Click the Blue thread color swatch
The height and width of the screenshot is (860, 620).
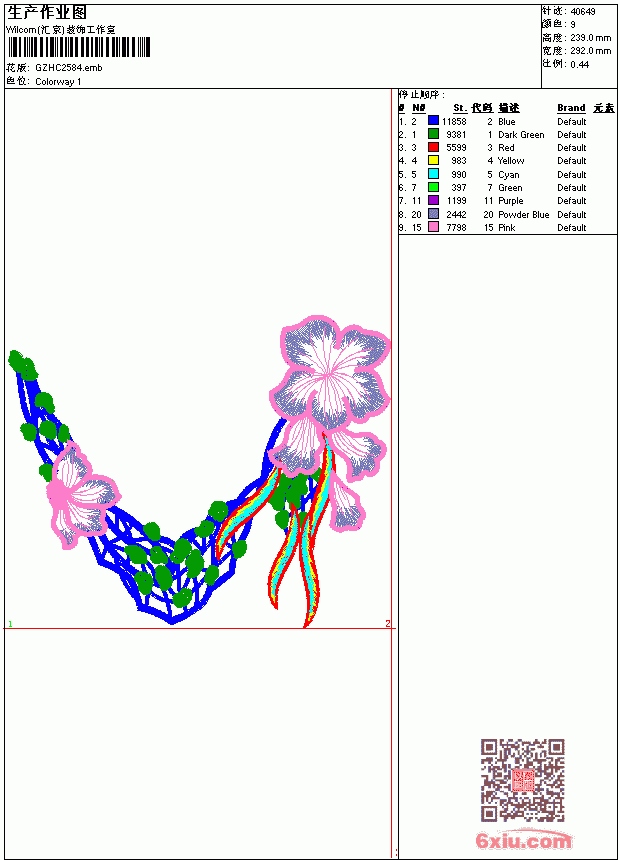[x=433, y=121]
